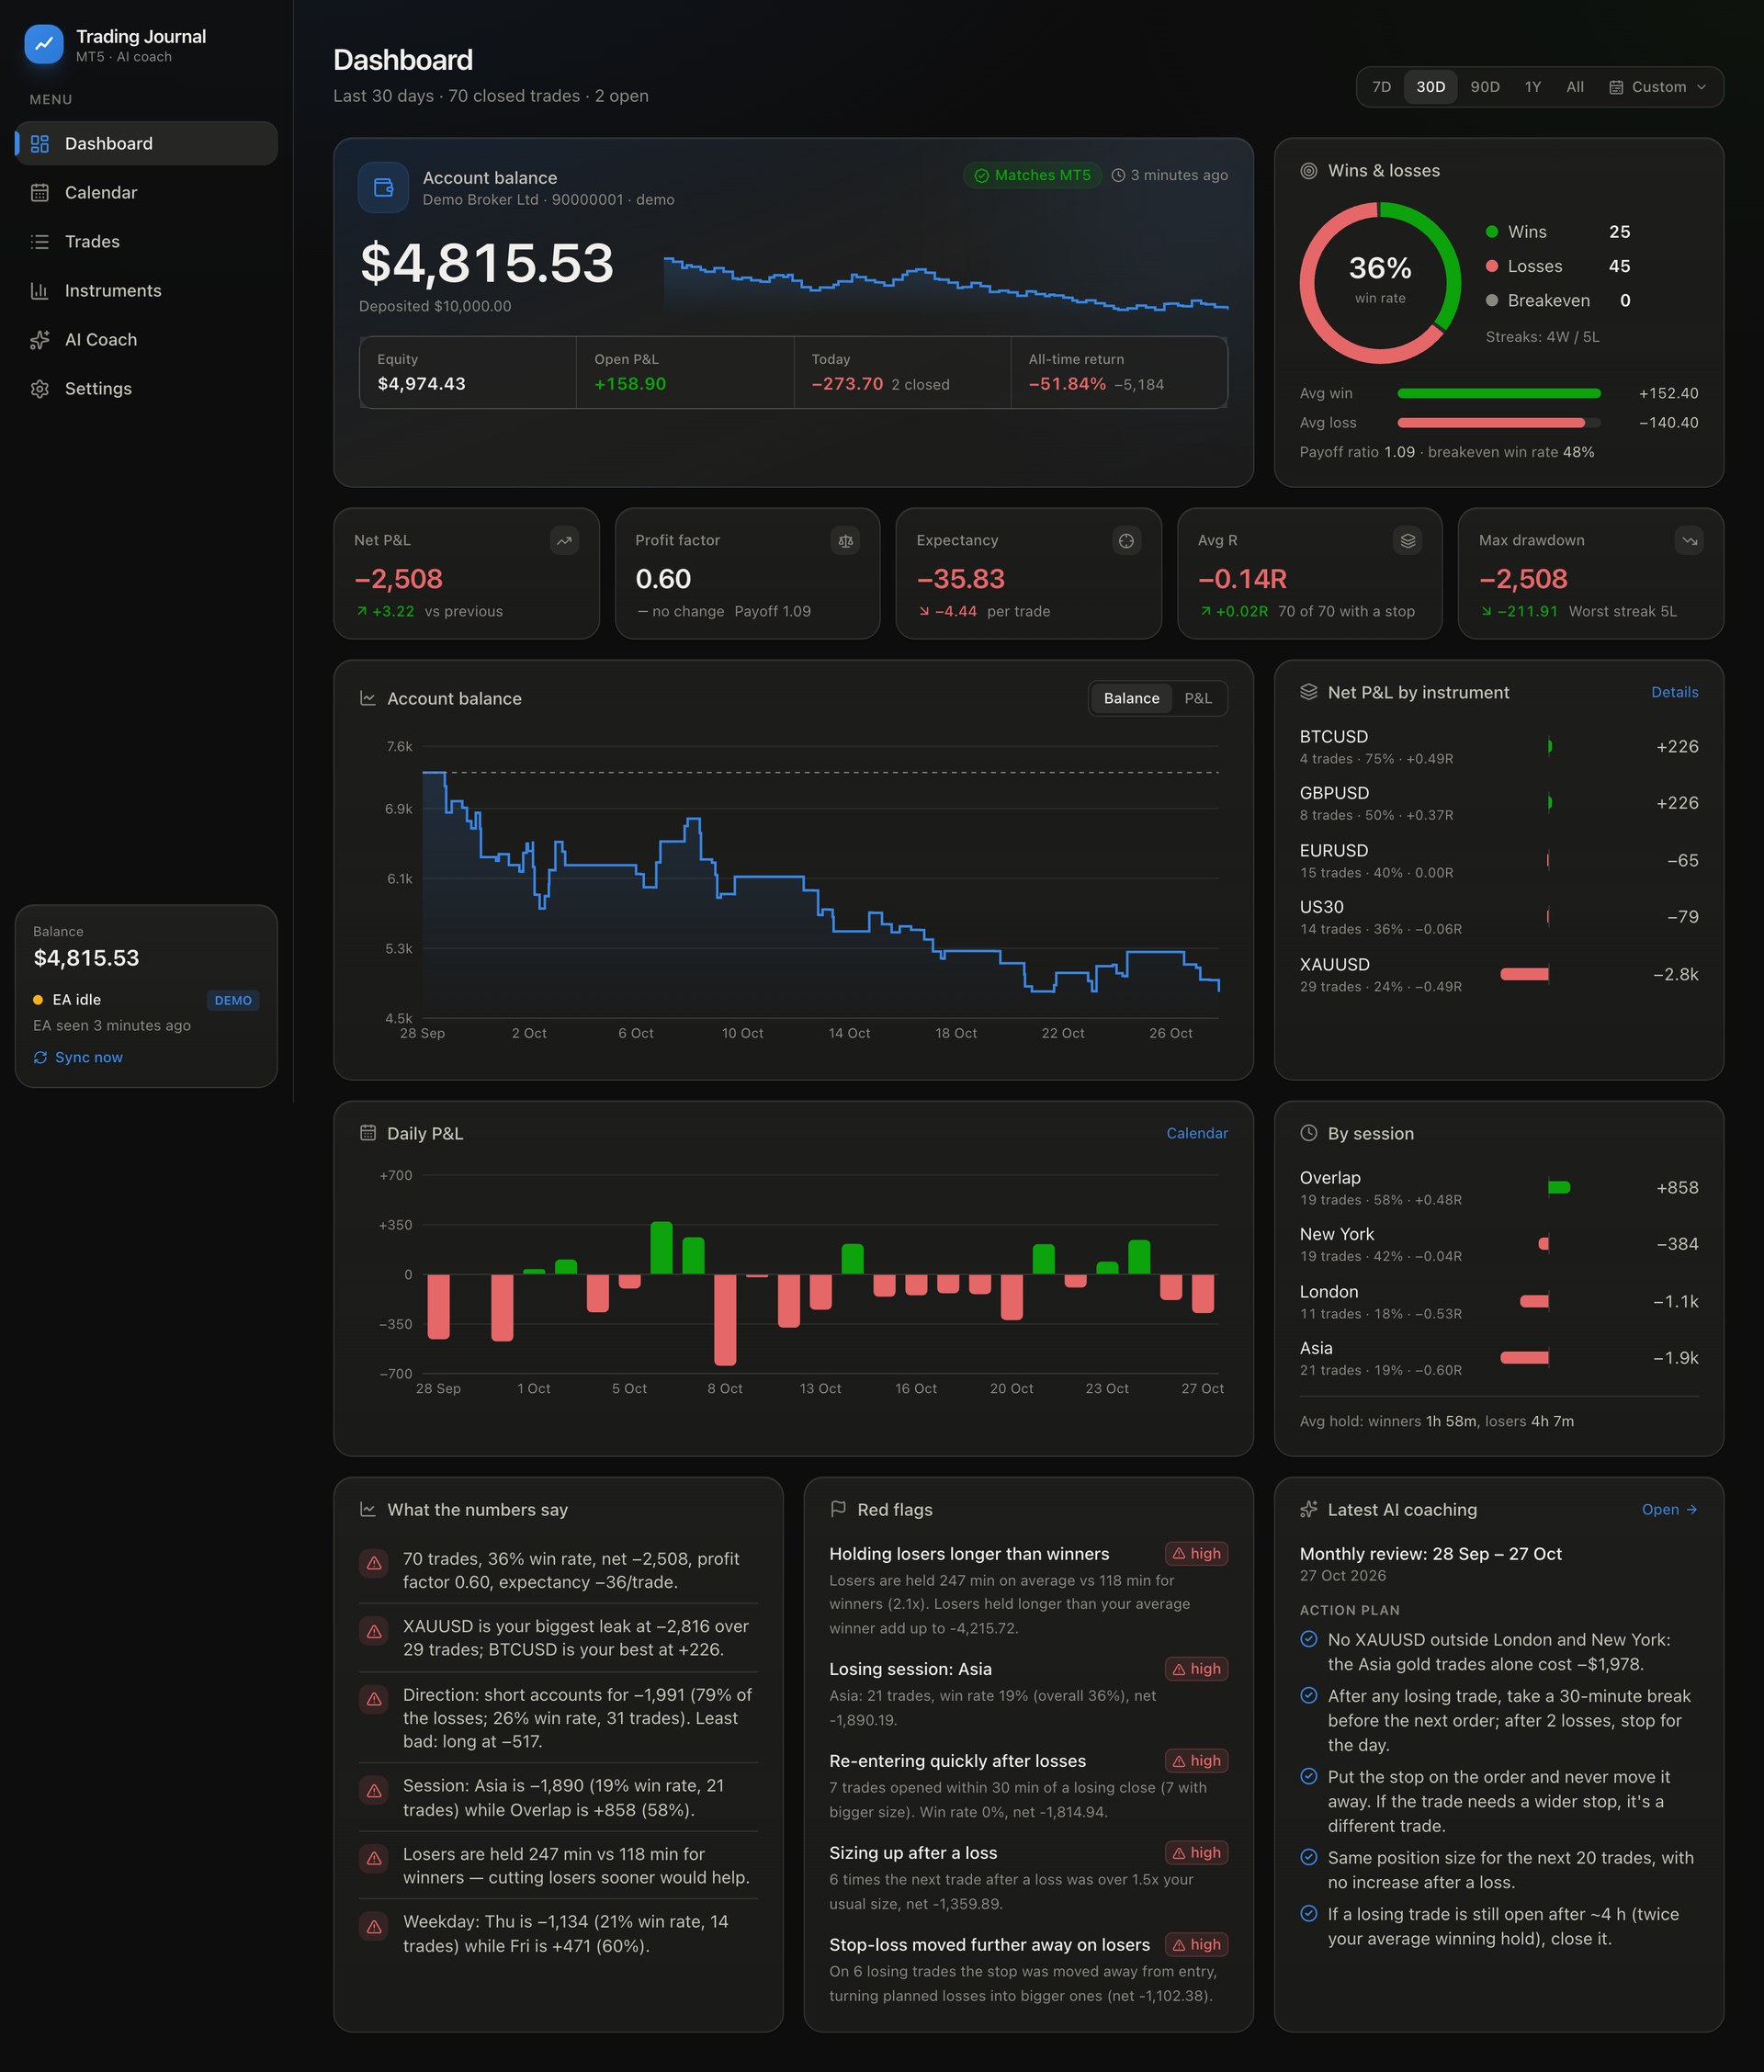Click the Trading Journal logo icon
The image size is (1764, 2072).
click(x=43, y=45)
